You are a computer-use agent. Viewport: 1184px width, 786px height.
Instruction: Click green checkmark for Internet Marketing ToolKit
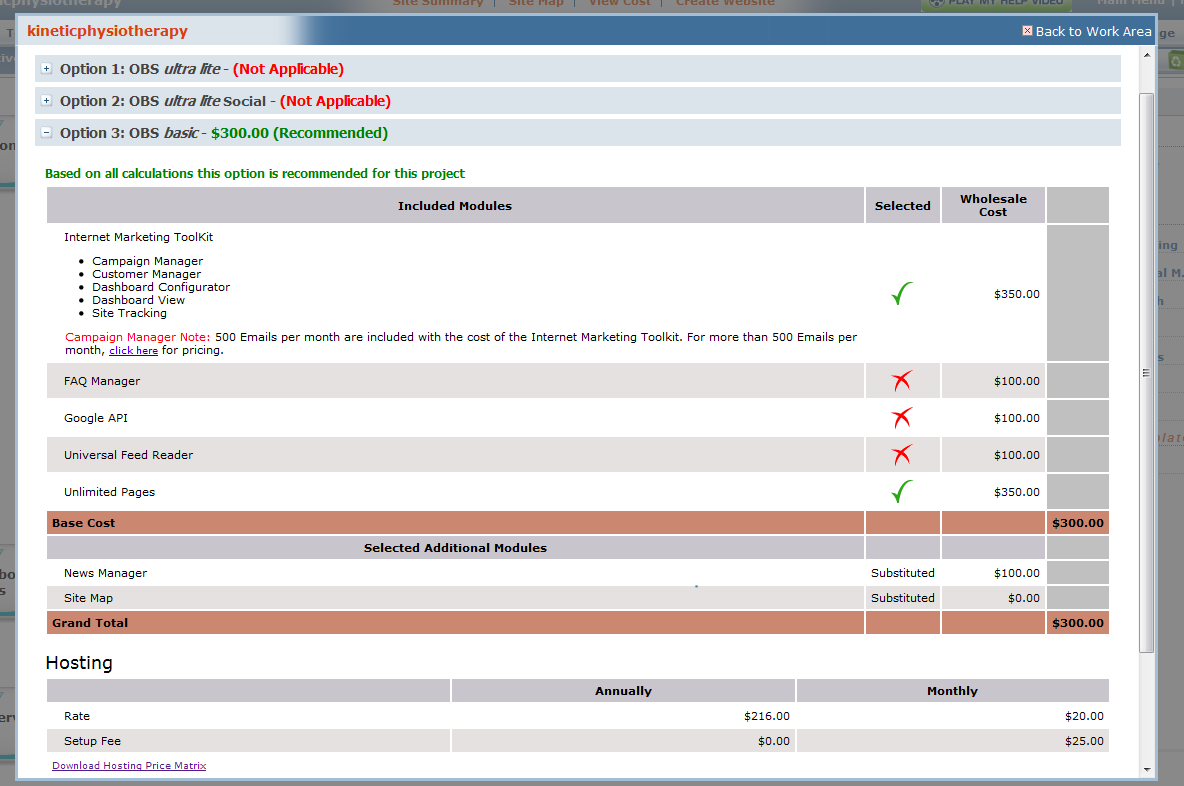(902, 294)
